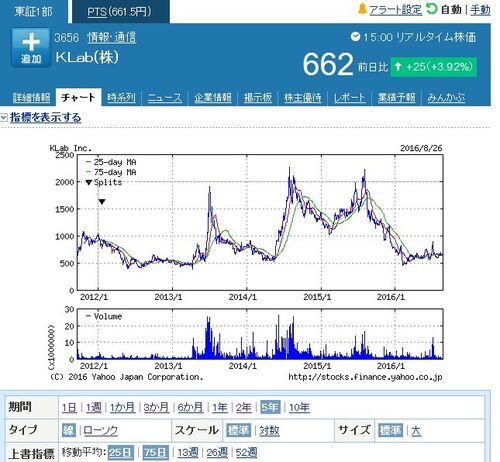The image size is (500, 462).
Task: Set chart period to 1か月
Action: [122, 407]
